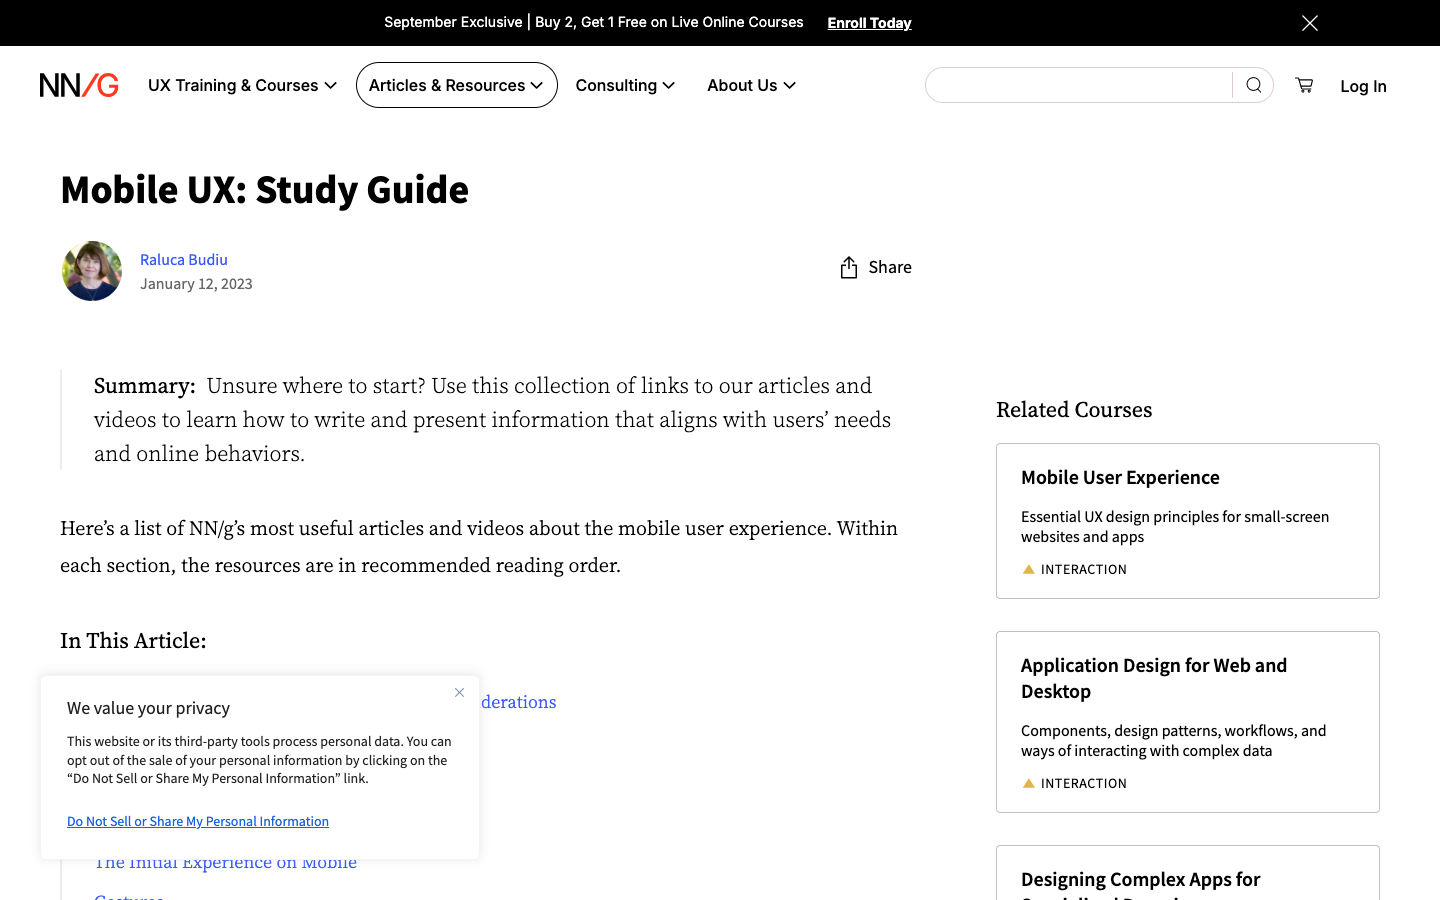Click the Related Courses heading
The width and height of the screenshot is (1440, 900).
pos(1074,409)
